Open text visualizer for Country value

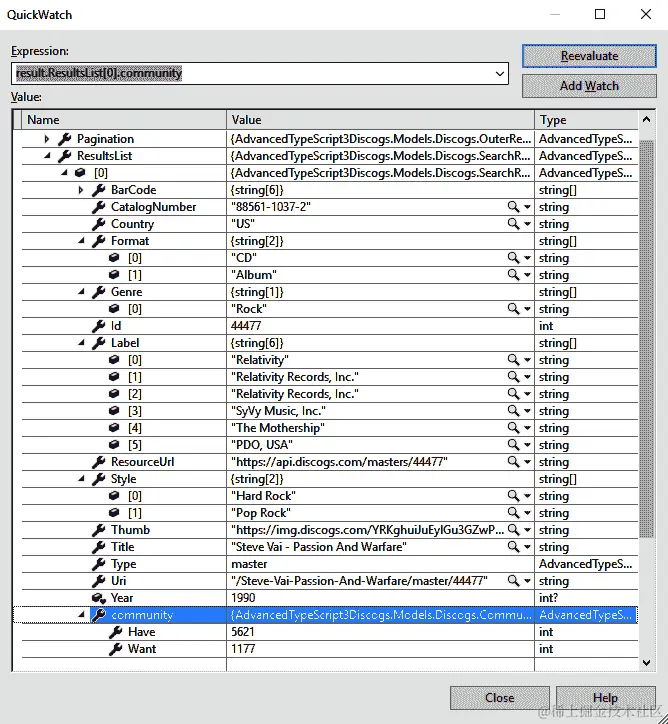tap(513, 223)
